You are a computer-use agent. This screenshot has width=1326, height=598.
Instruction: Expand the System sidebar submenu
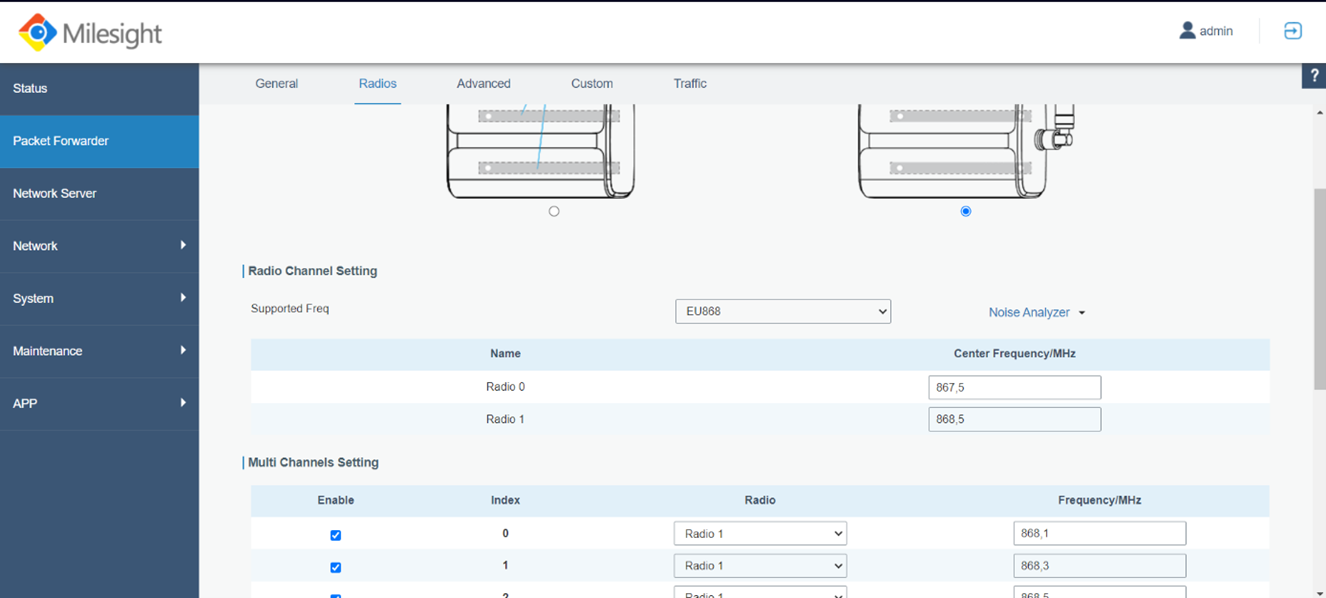(183, 298)
